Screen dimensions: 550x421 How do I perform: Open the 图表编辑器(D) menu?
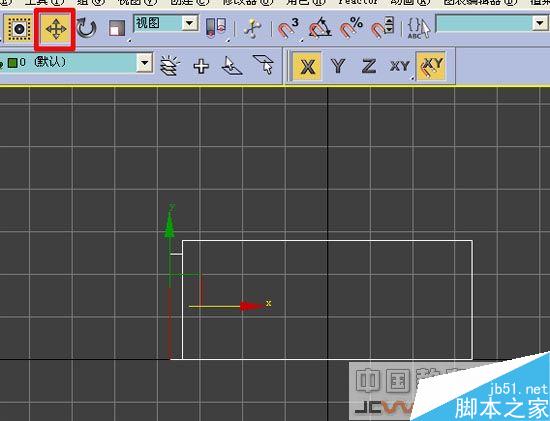(x=481, y=2)
